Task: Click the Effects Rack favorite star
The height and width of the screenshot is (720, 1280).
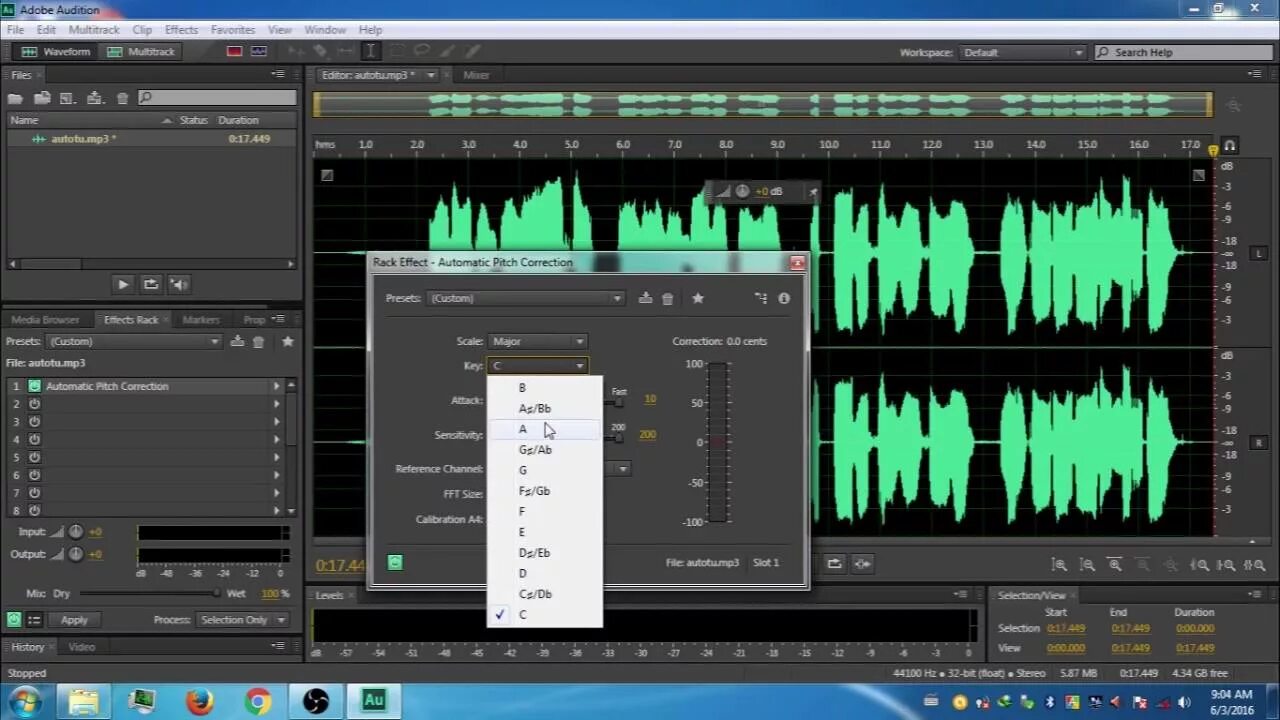Action: (x=288, y=341)
